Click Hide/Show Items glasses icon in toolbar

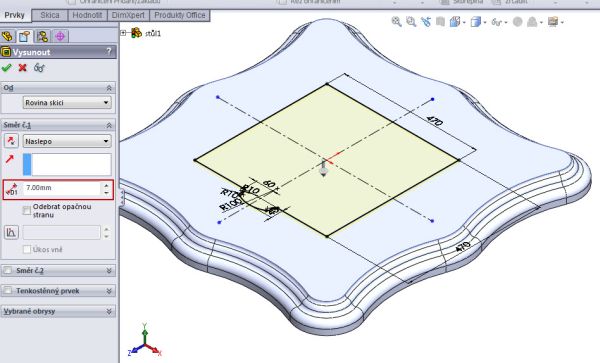[x=496, y=22]
